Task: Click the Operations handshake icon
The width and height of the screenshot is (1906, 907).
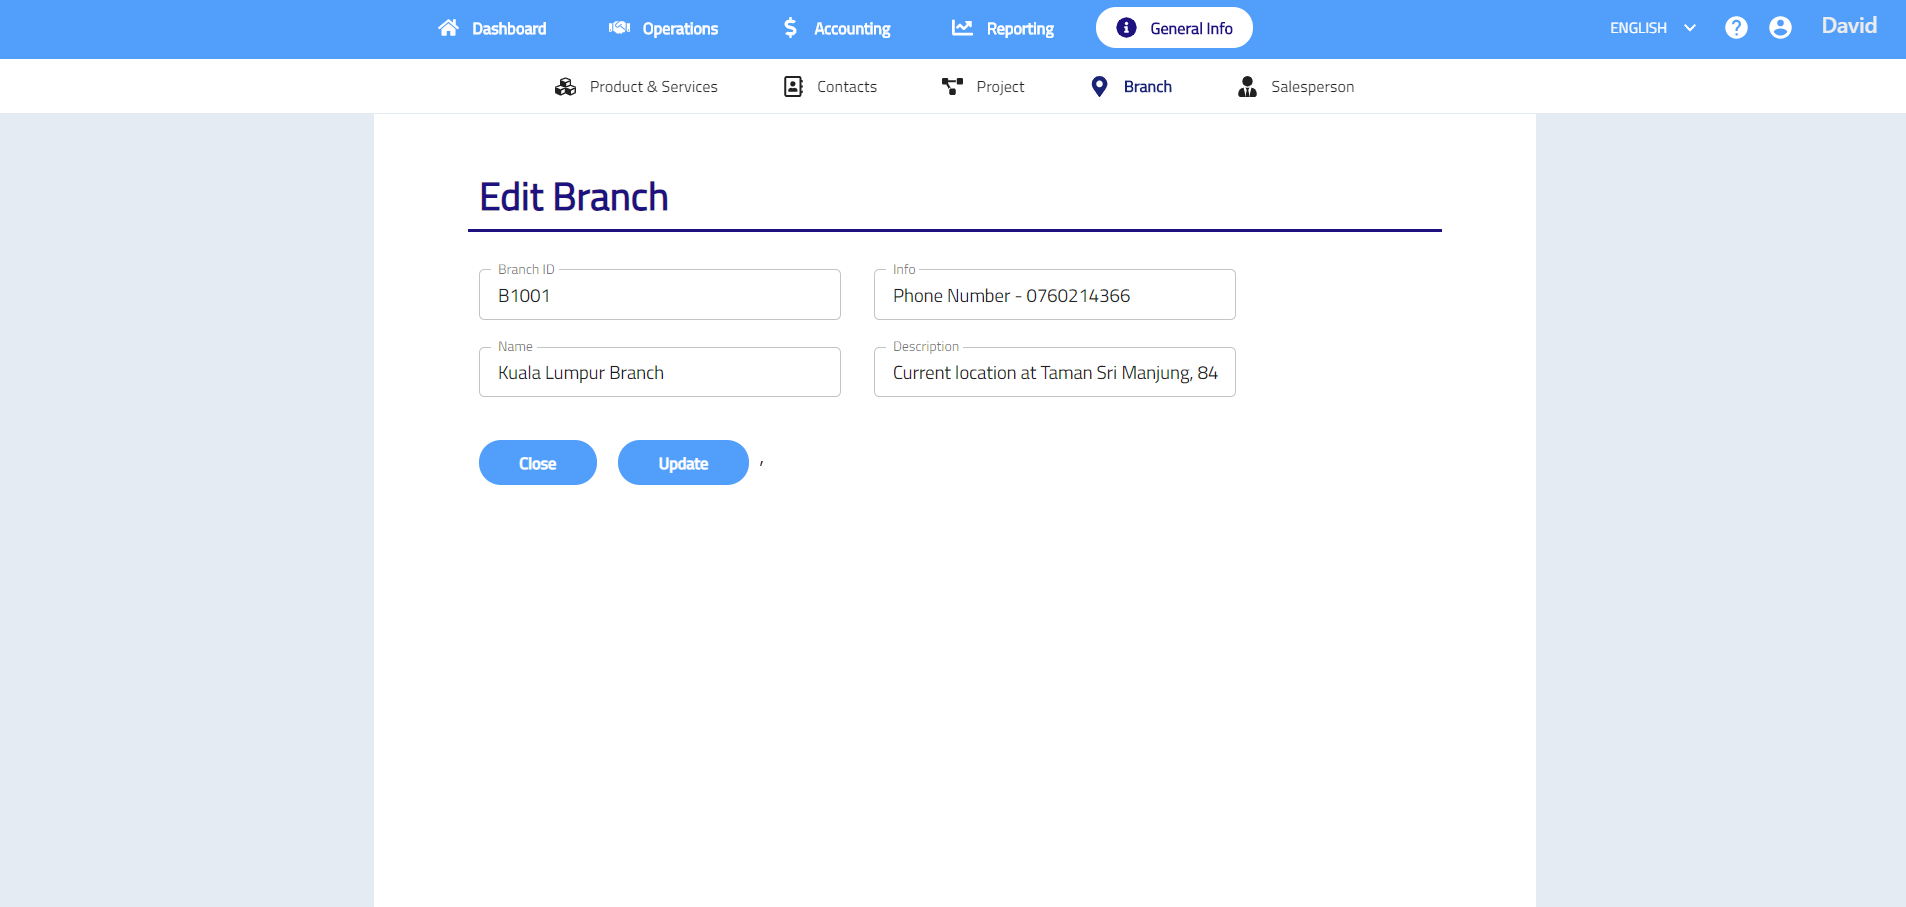Action: [x=619, y=28]
